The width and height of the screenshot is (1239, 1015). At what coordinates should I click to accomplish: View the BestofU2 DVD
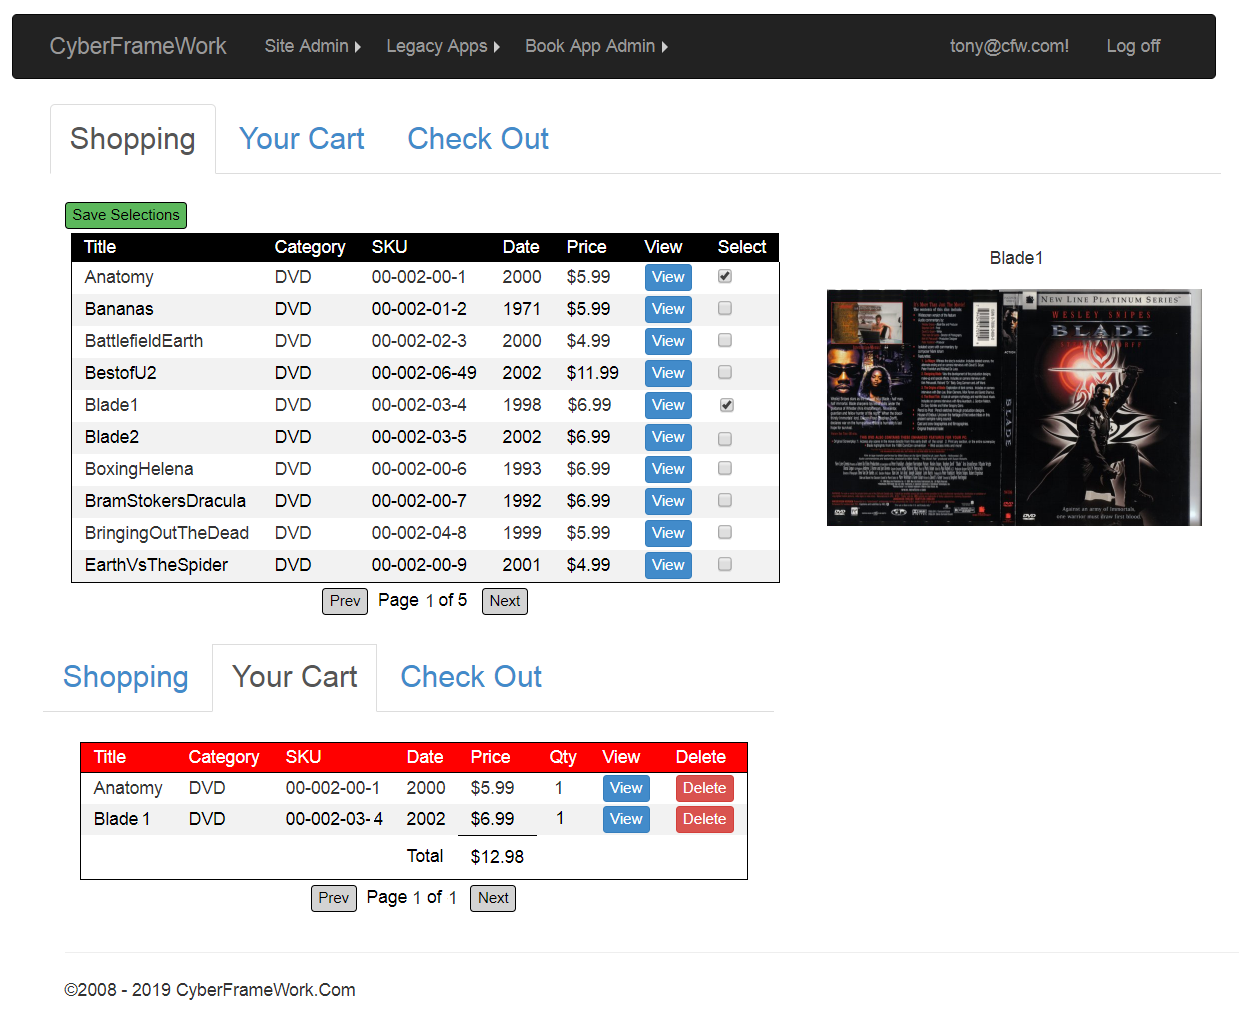click(x=668, y=373)
